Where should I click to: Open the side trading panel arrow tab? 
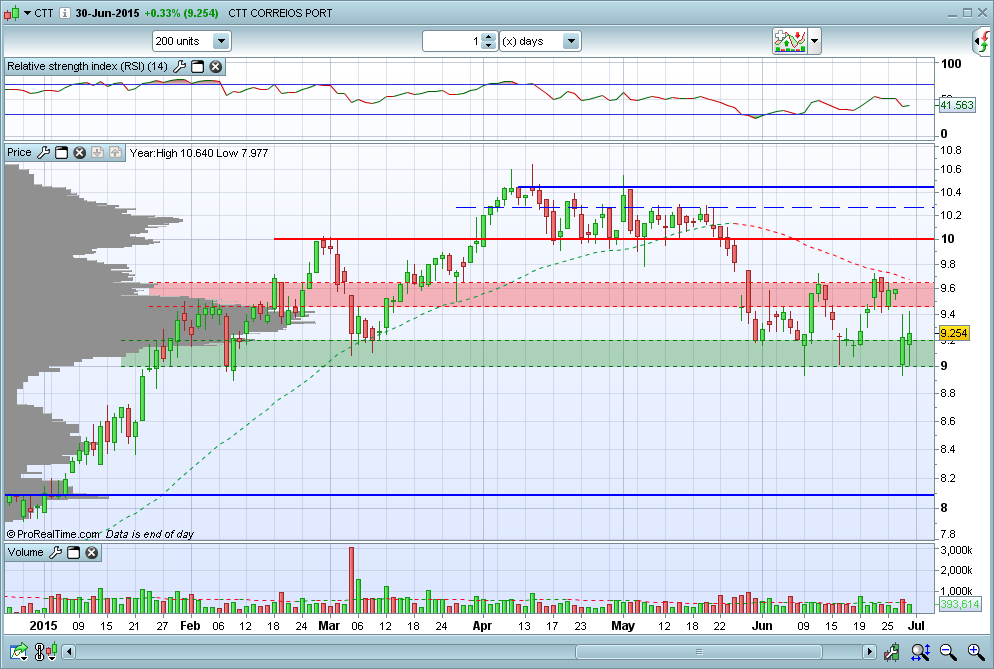tap(982, 42)
